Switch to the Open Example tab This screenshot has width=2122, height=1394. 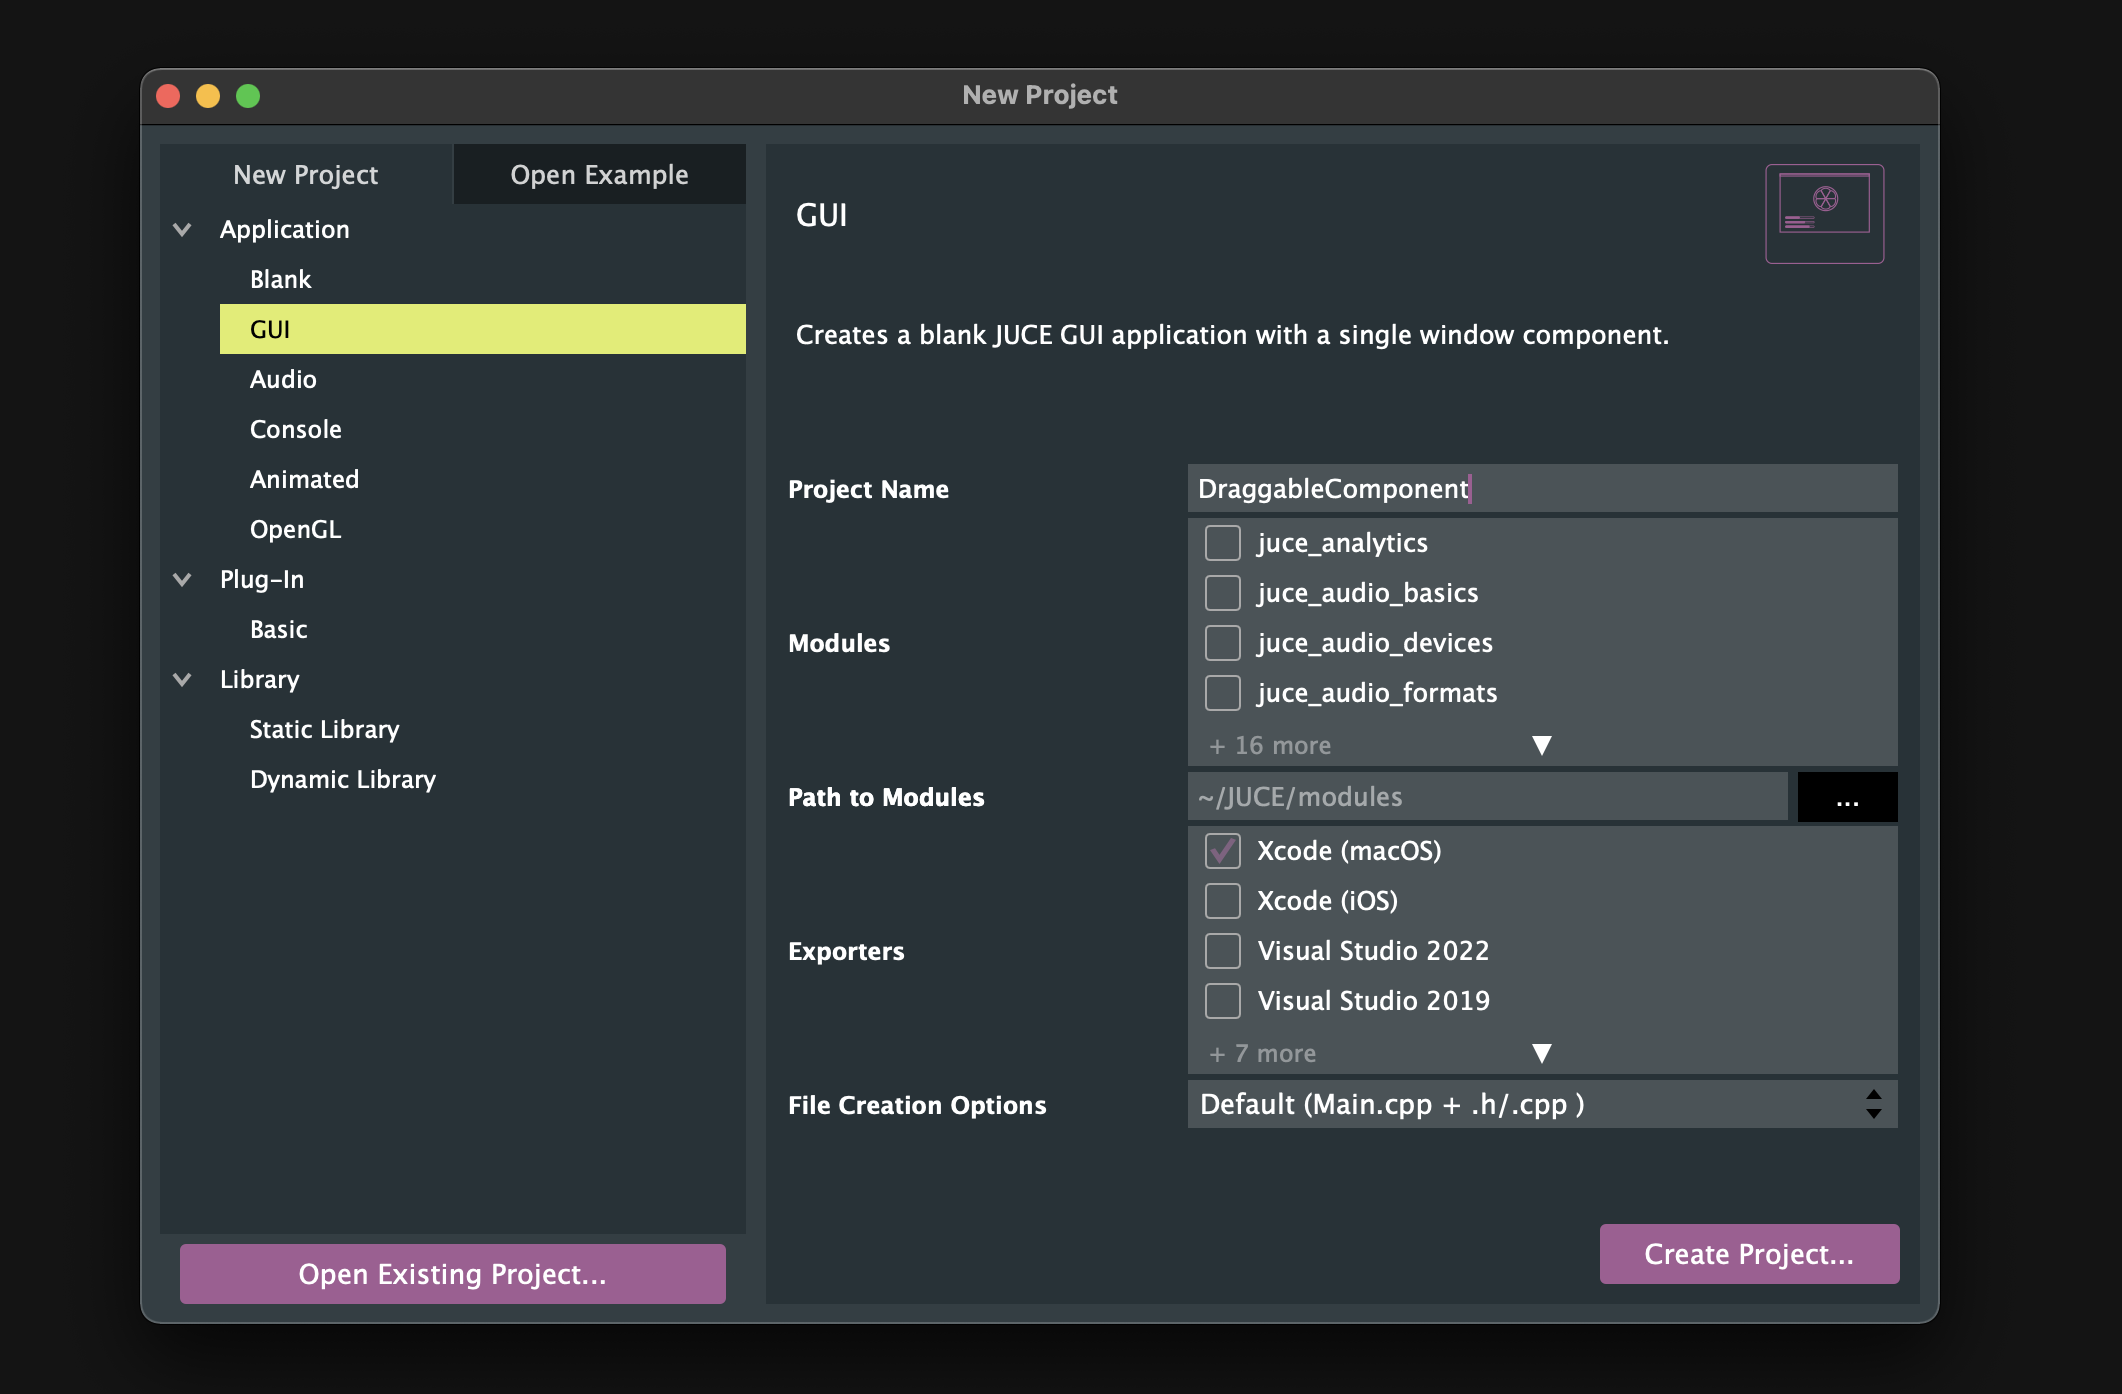[599, 175]
